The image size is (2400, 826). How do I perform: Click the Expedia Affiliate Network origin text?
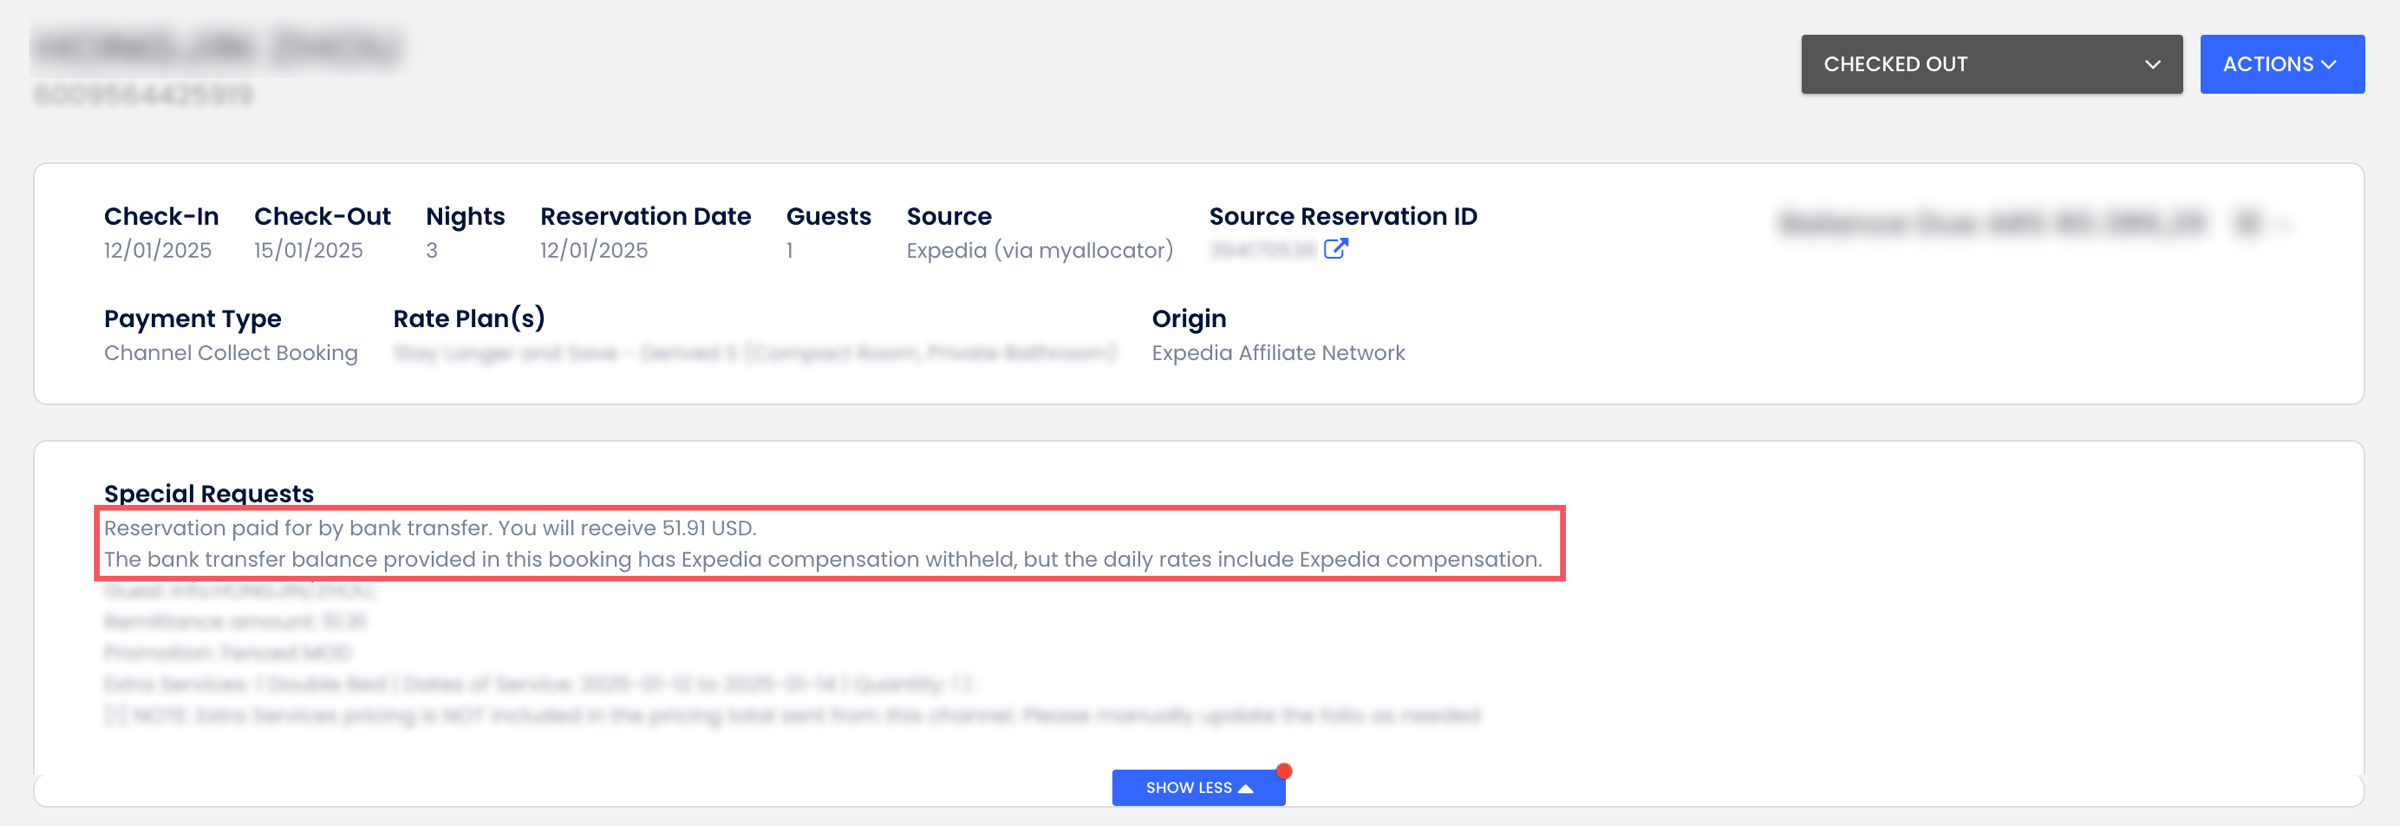click(1278, 353)
